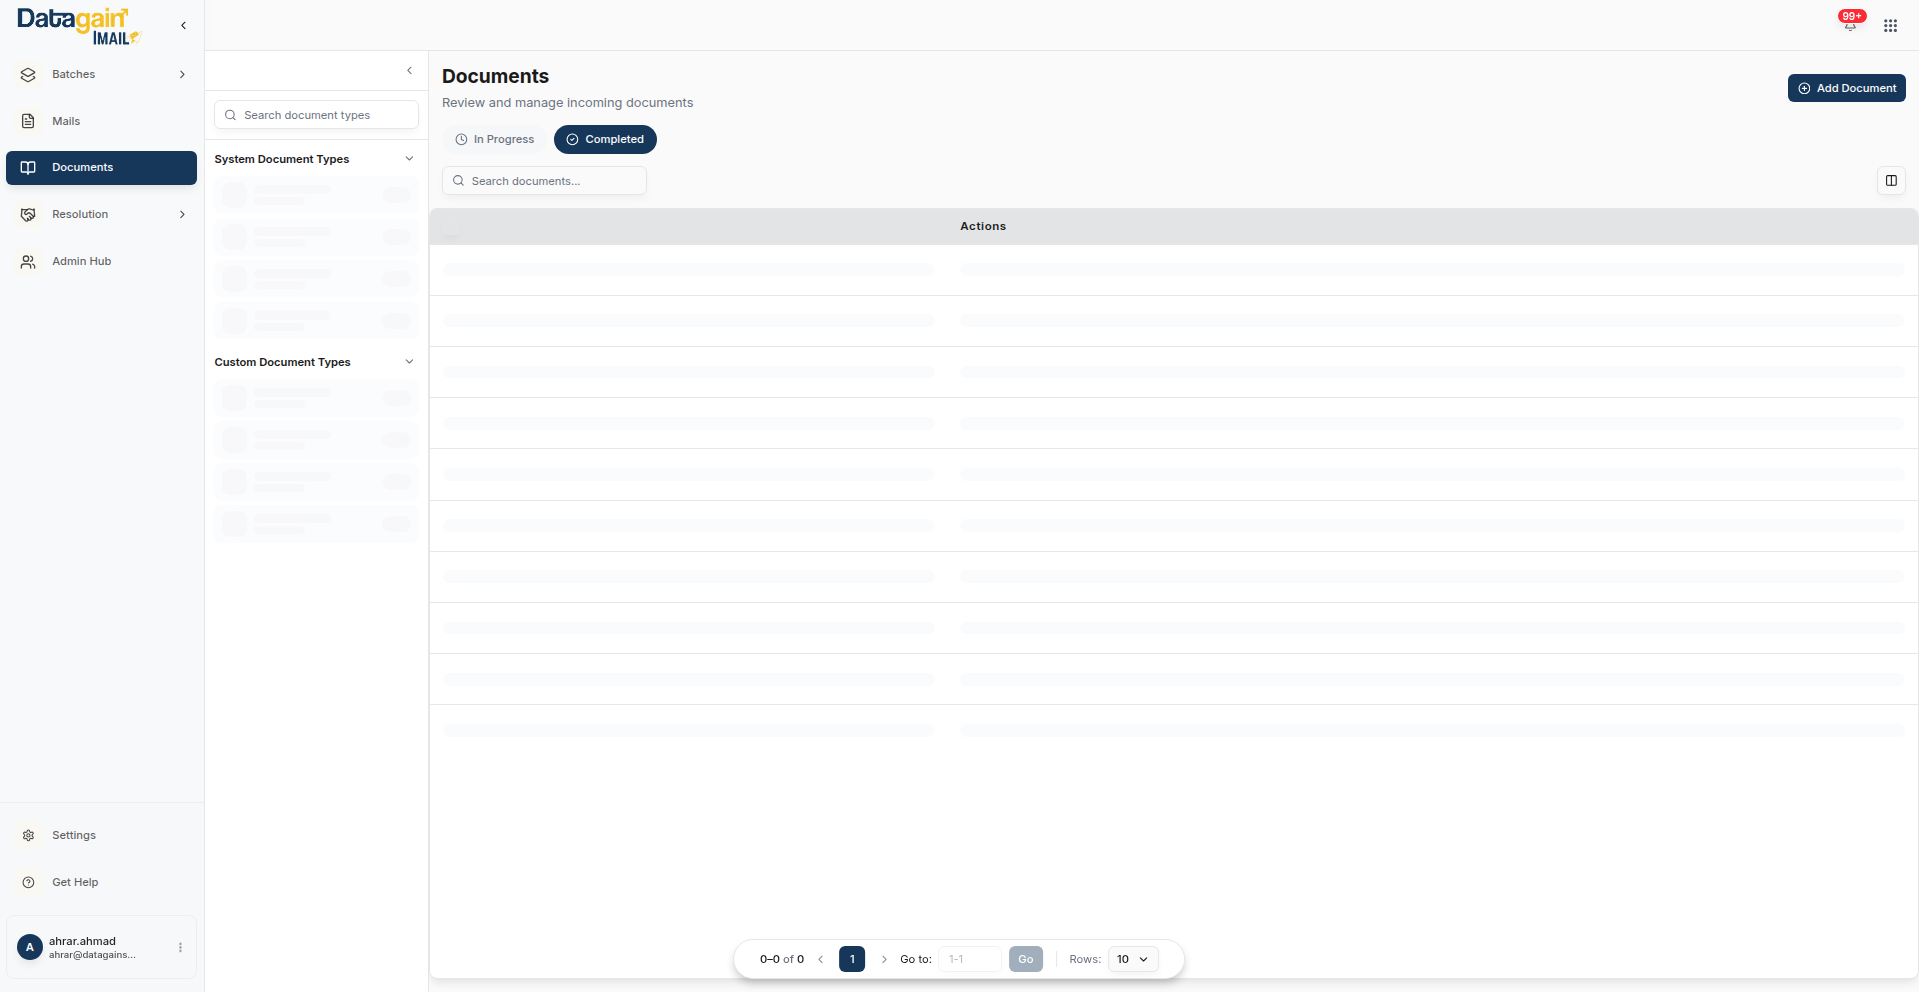Screen dimensions: 1919x992
Task: Open the Settings page
Action: [74, 836]
